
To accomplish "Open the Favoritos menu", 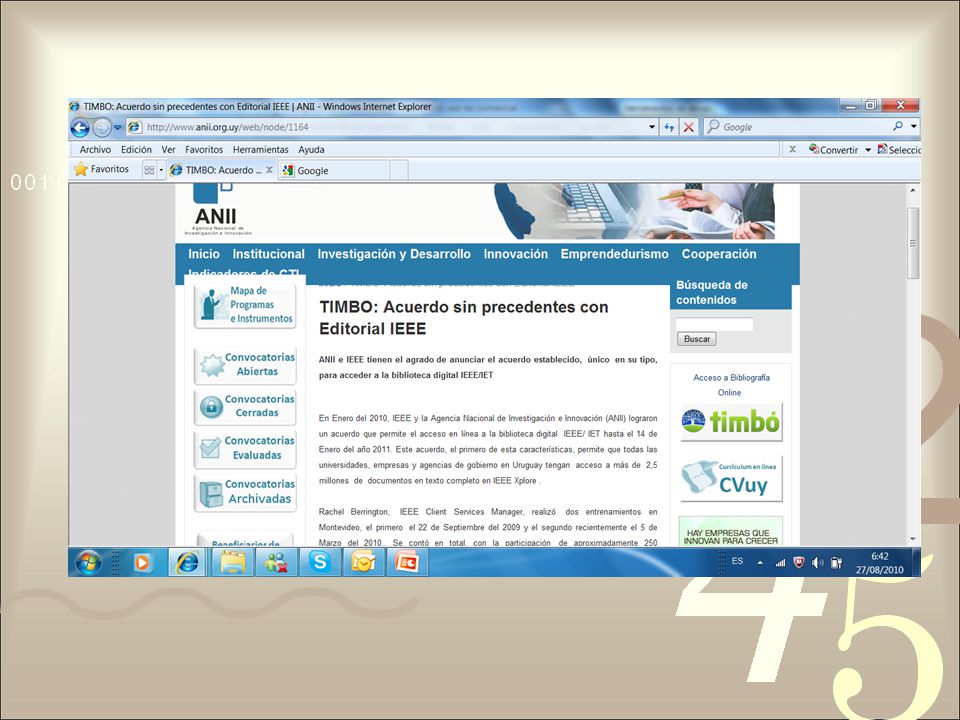I will pos(204,149).
